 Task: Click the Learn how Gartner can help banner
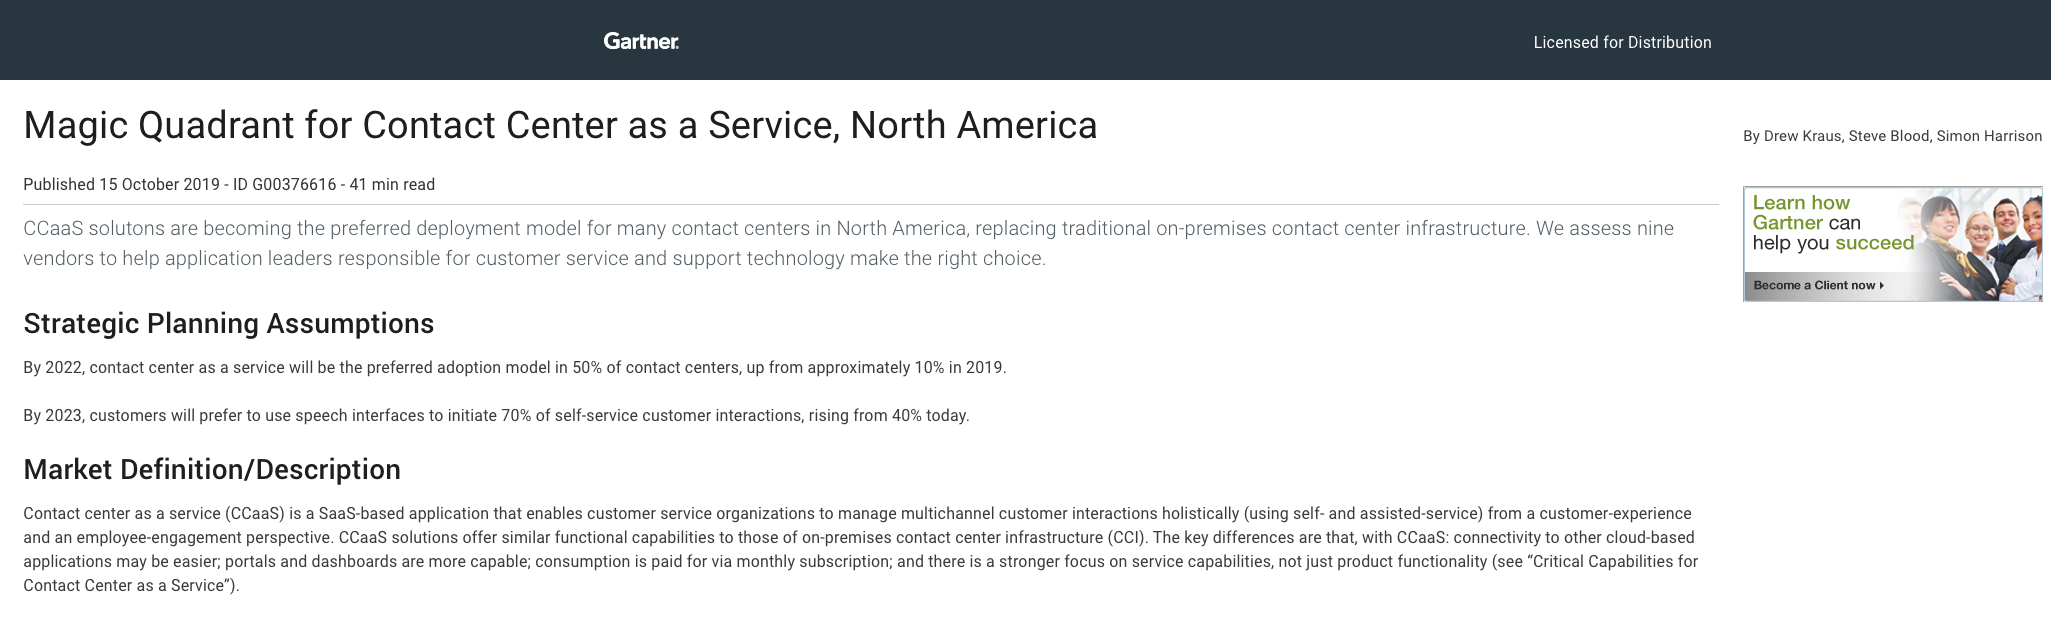click(x=1892, y=243)
